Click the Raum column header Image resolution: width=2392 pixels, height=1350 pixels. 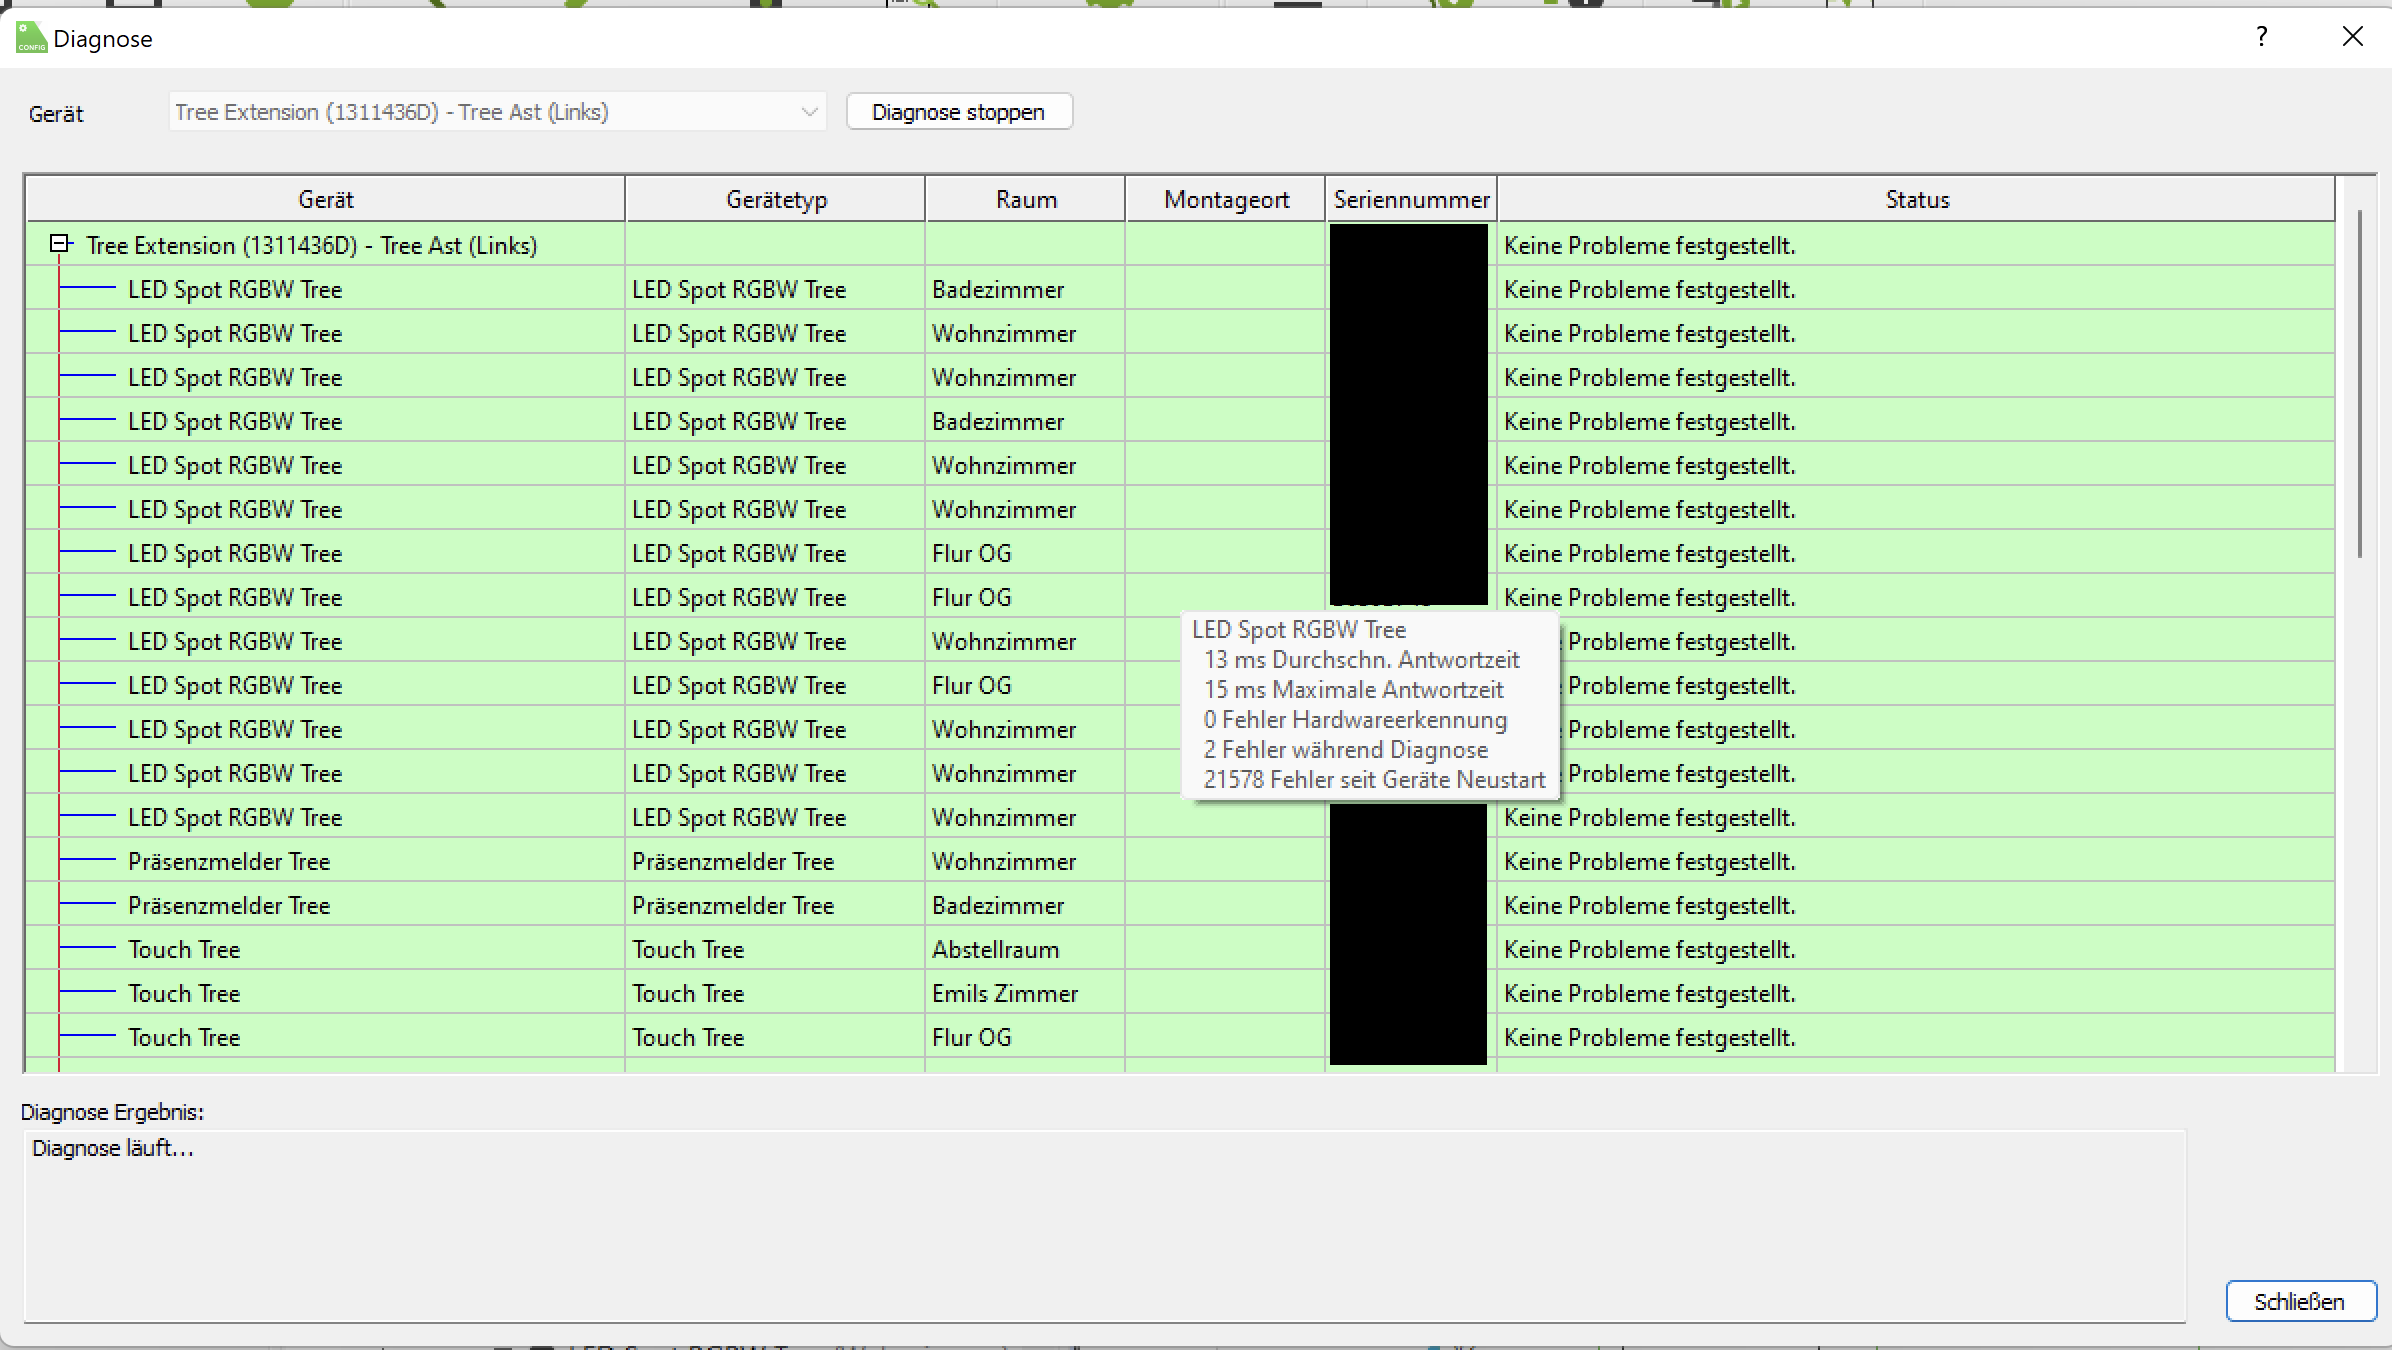coord(1025,199)
